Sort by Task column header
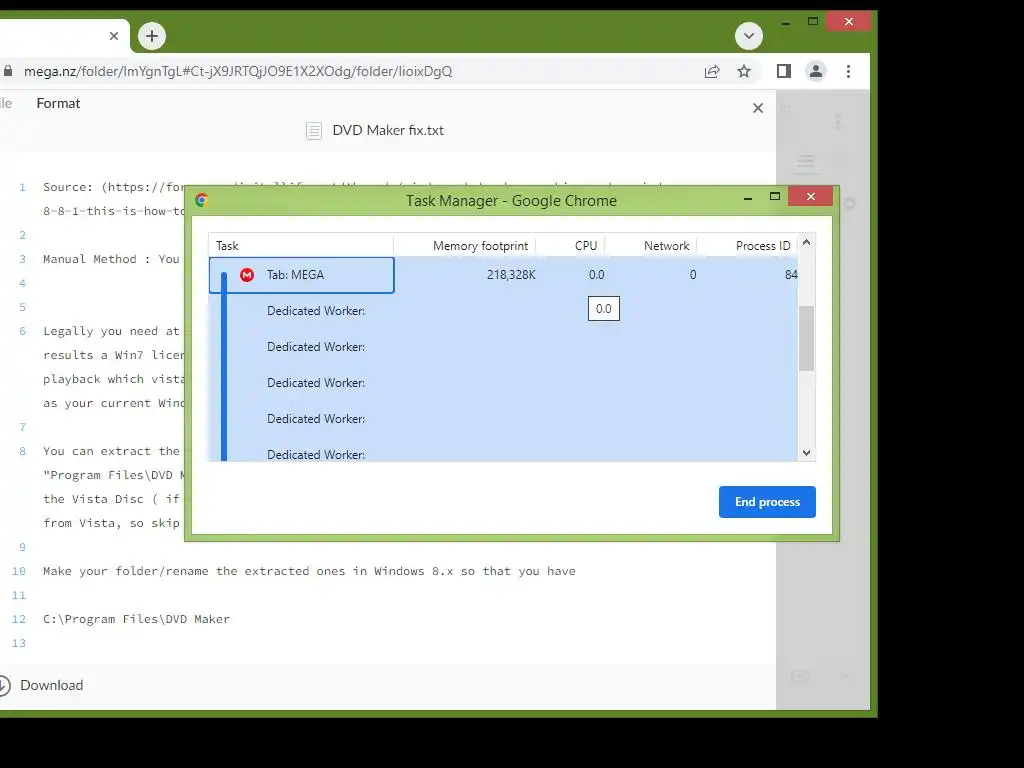The height and width of the screenshot is (768, 1024). [x=301, y=246]
